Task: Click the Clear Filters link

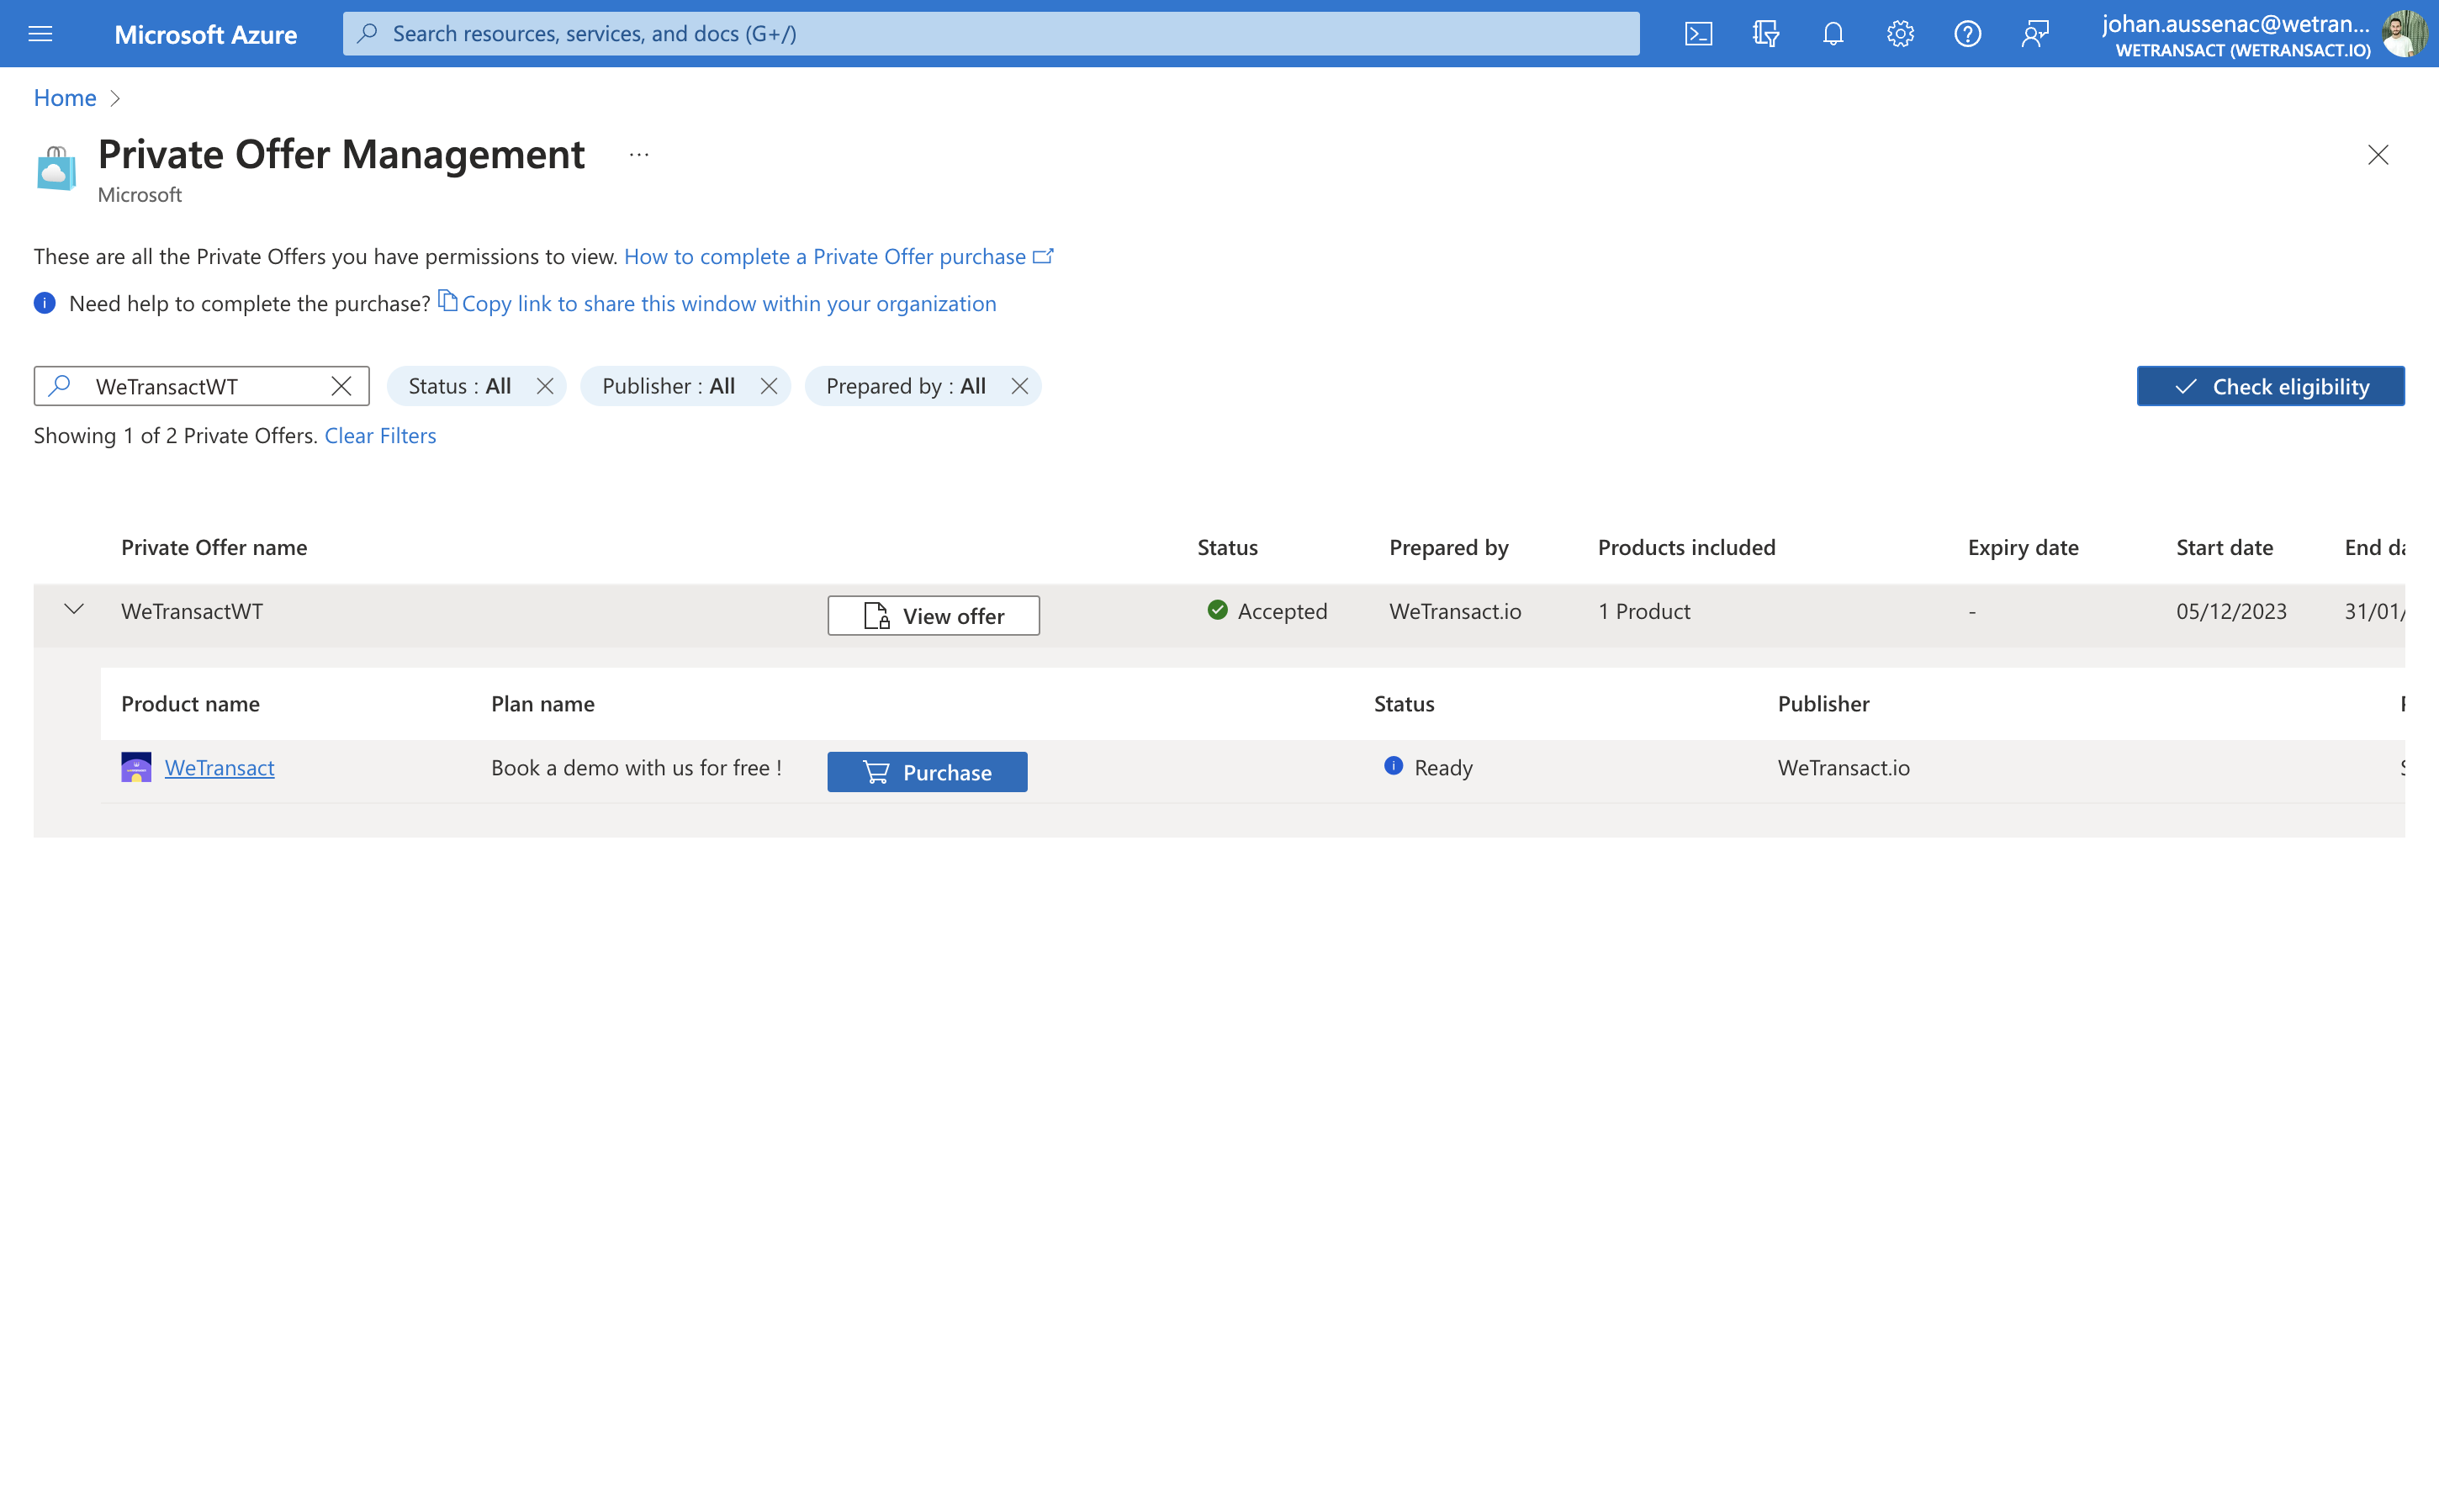Action: tap(380, 435)
